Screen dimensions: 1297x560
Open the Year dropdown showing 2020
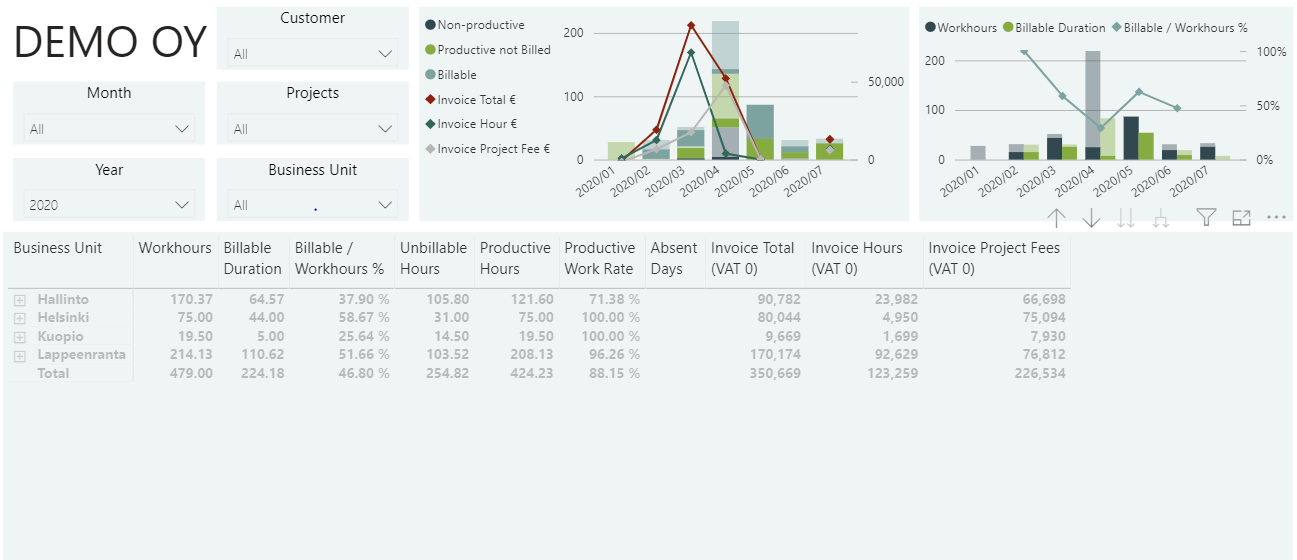109,205
